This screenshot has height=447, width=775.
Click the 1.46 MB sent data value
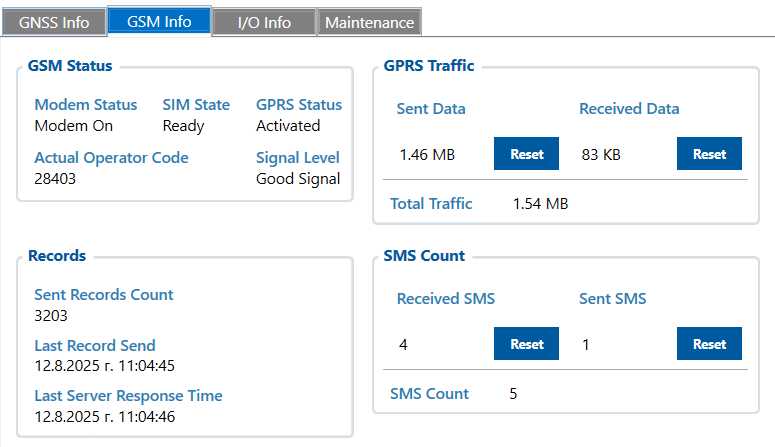pos(427,155)
